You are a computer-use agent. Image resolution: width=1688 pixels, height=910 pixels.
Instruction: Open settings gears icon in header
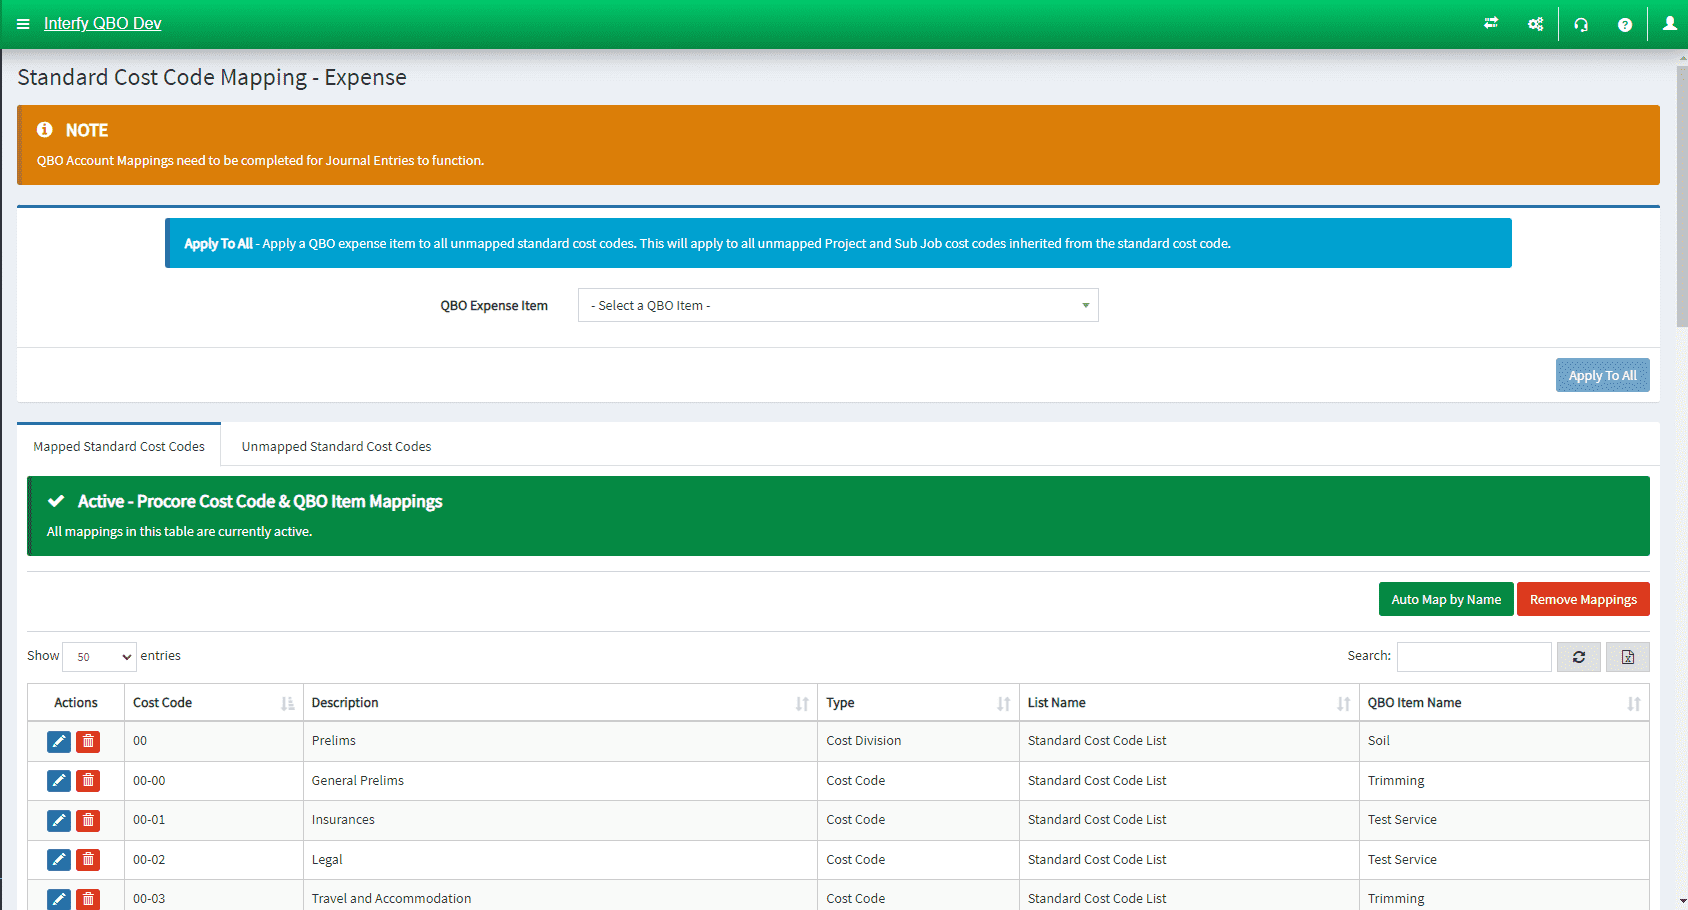tap(1535, 24)
